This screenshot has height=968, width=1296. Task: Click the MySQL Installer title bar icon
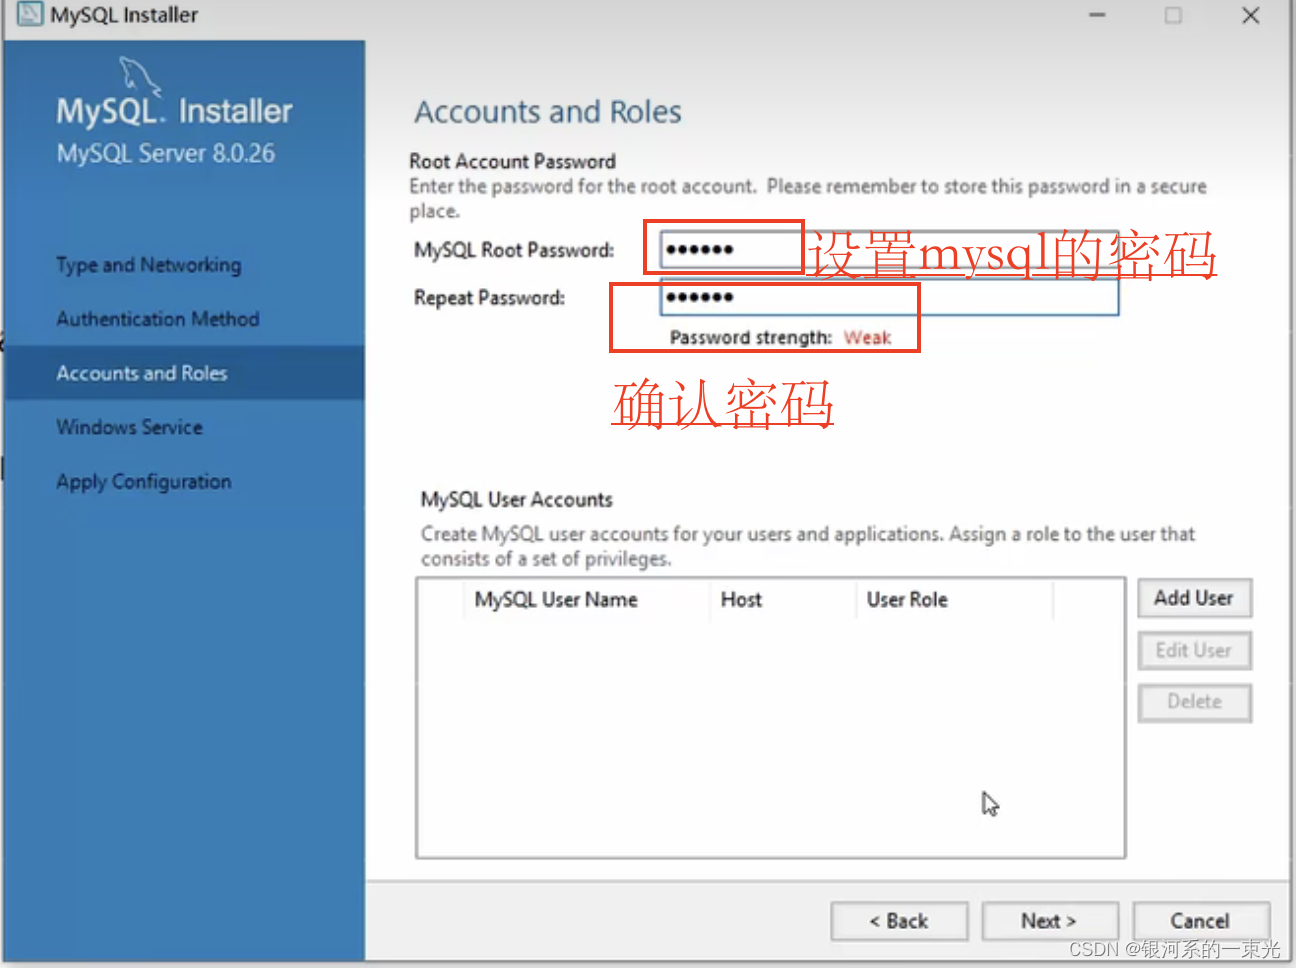point(30,15)
